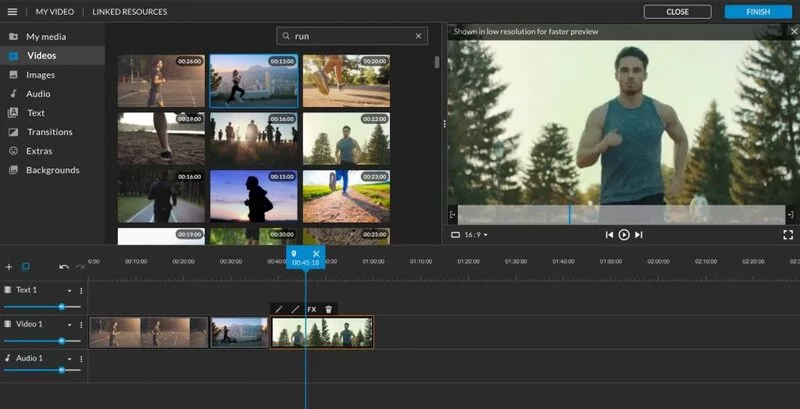Open the hamburger main menu

pos(12,12)
